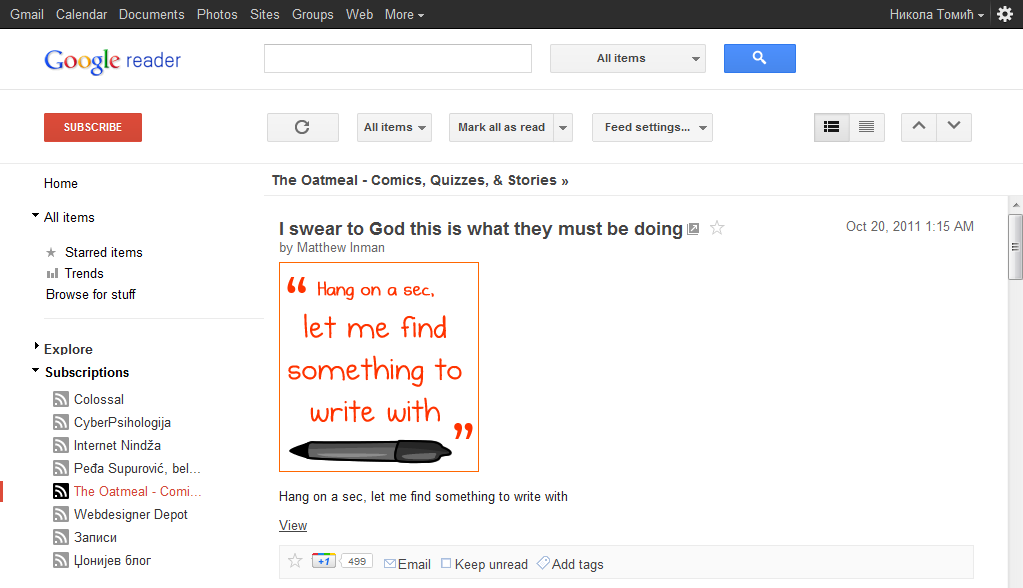Click the Colossal feed RSS icon
Viewport: 1023px width, 588px height.
61,399
